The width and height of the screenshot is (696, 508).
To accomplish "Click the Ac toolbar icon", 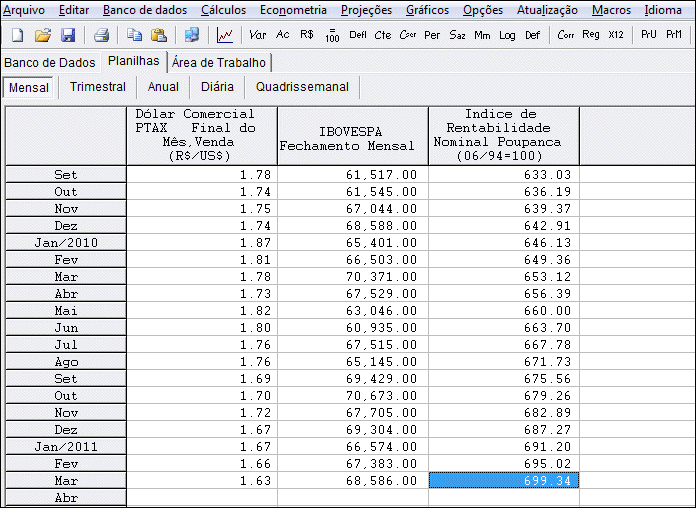I will coord(282,35).
